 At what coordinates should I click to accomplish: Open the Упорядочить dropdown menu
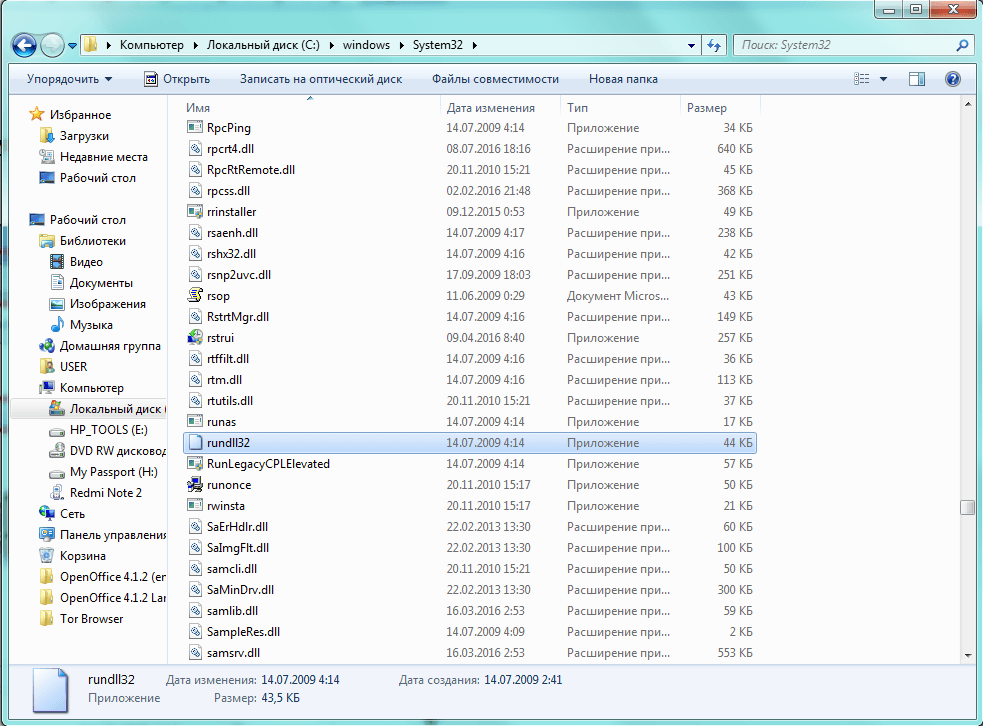69,79
